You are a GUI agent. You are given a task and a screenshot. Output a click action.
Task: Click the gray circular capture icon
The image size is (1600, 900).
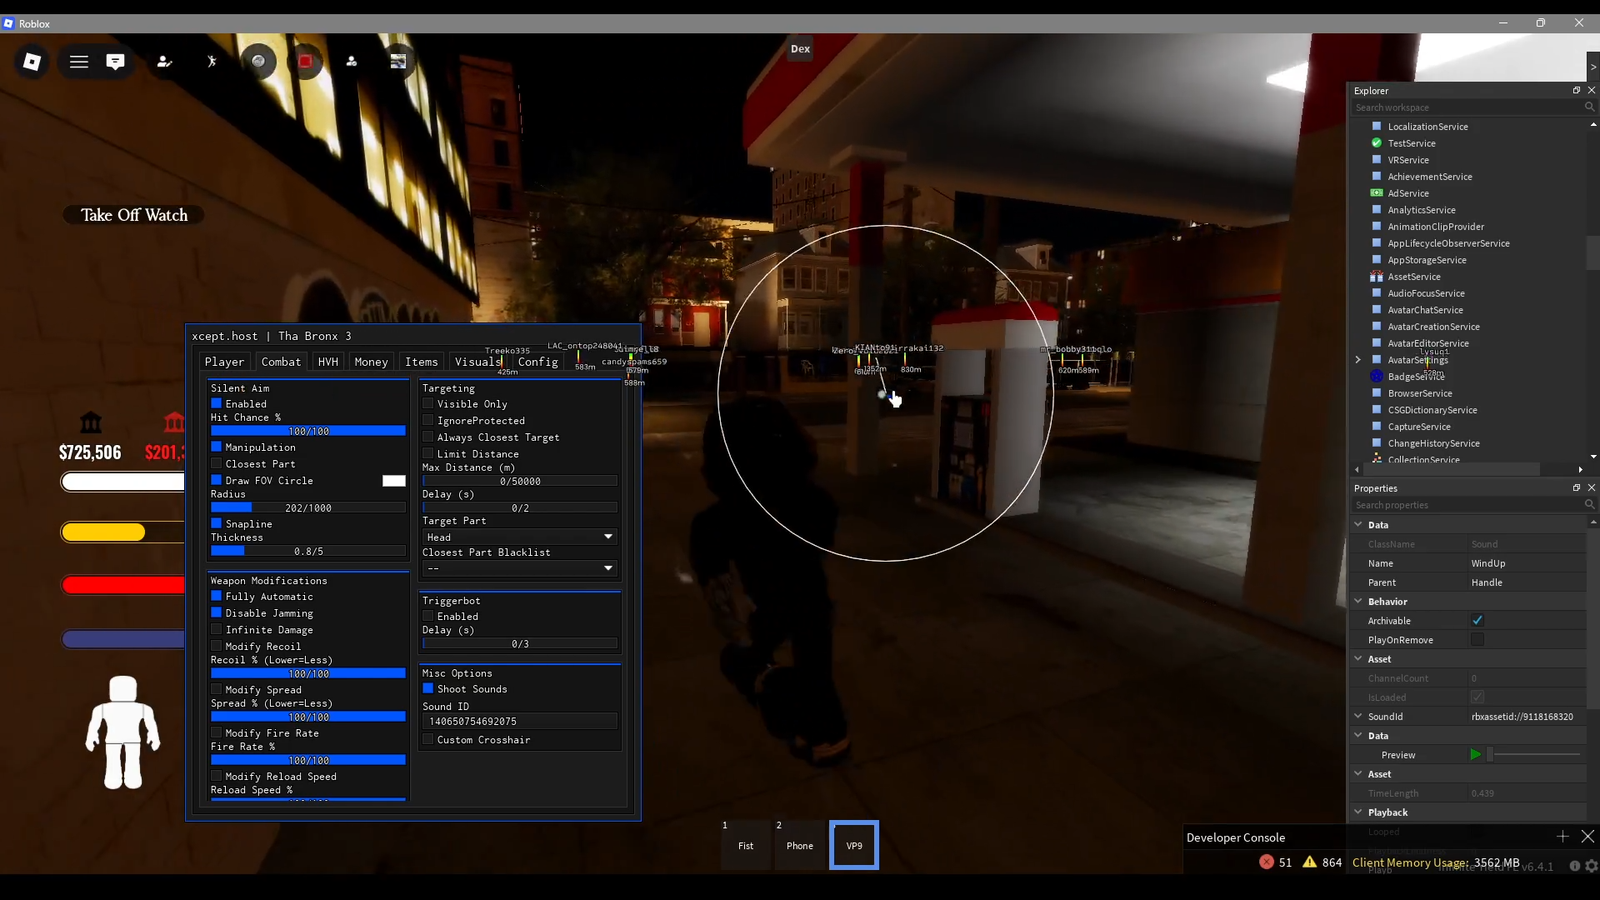click(258, 62)
